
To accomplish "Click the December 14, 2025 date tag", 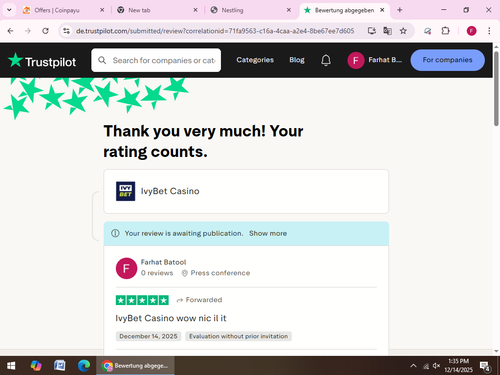I will point(148,336).
